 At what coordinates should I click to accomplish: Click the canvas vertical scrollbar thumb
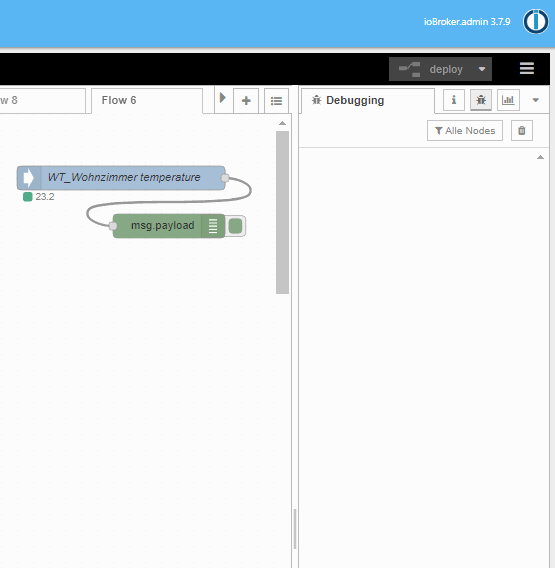coord(282,212)
